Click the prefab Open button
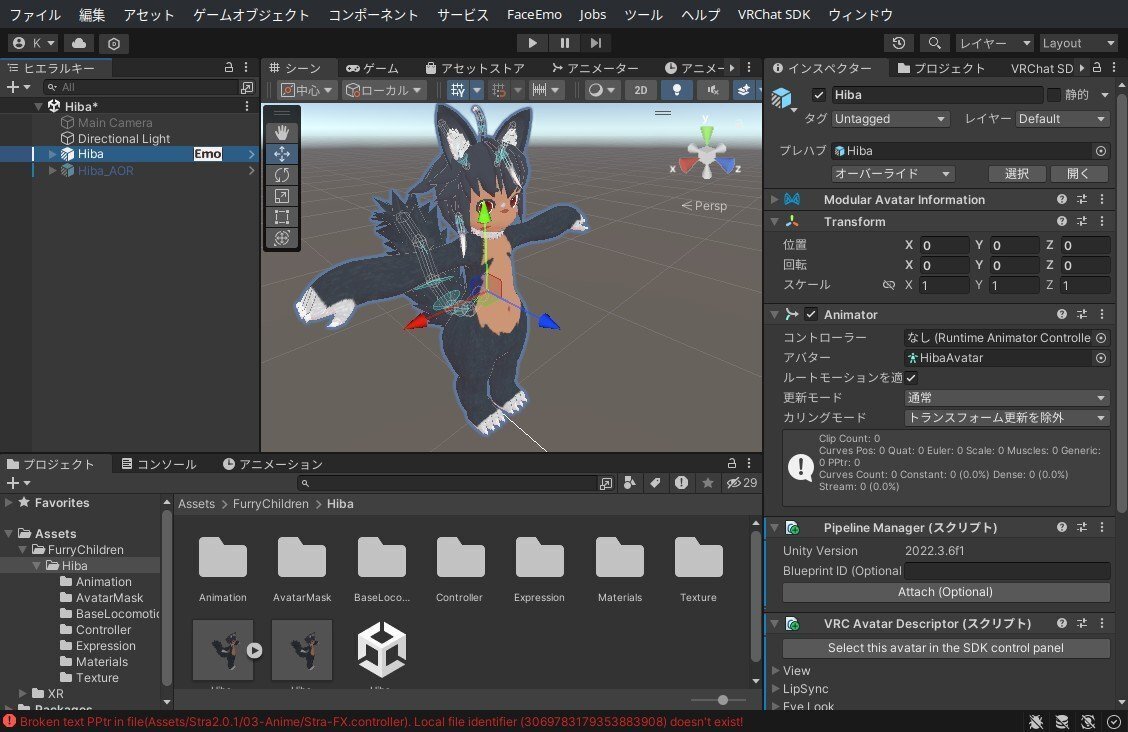Image resolution: width=1128 pixels, height=732 pixels. (x=1078, y=173)
